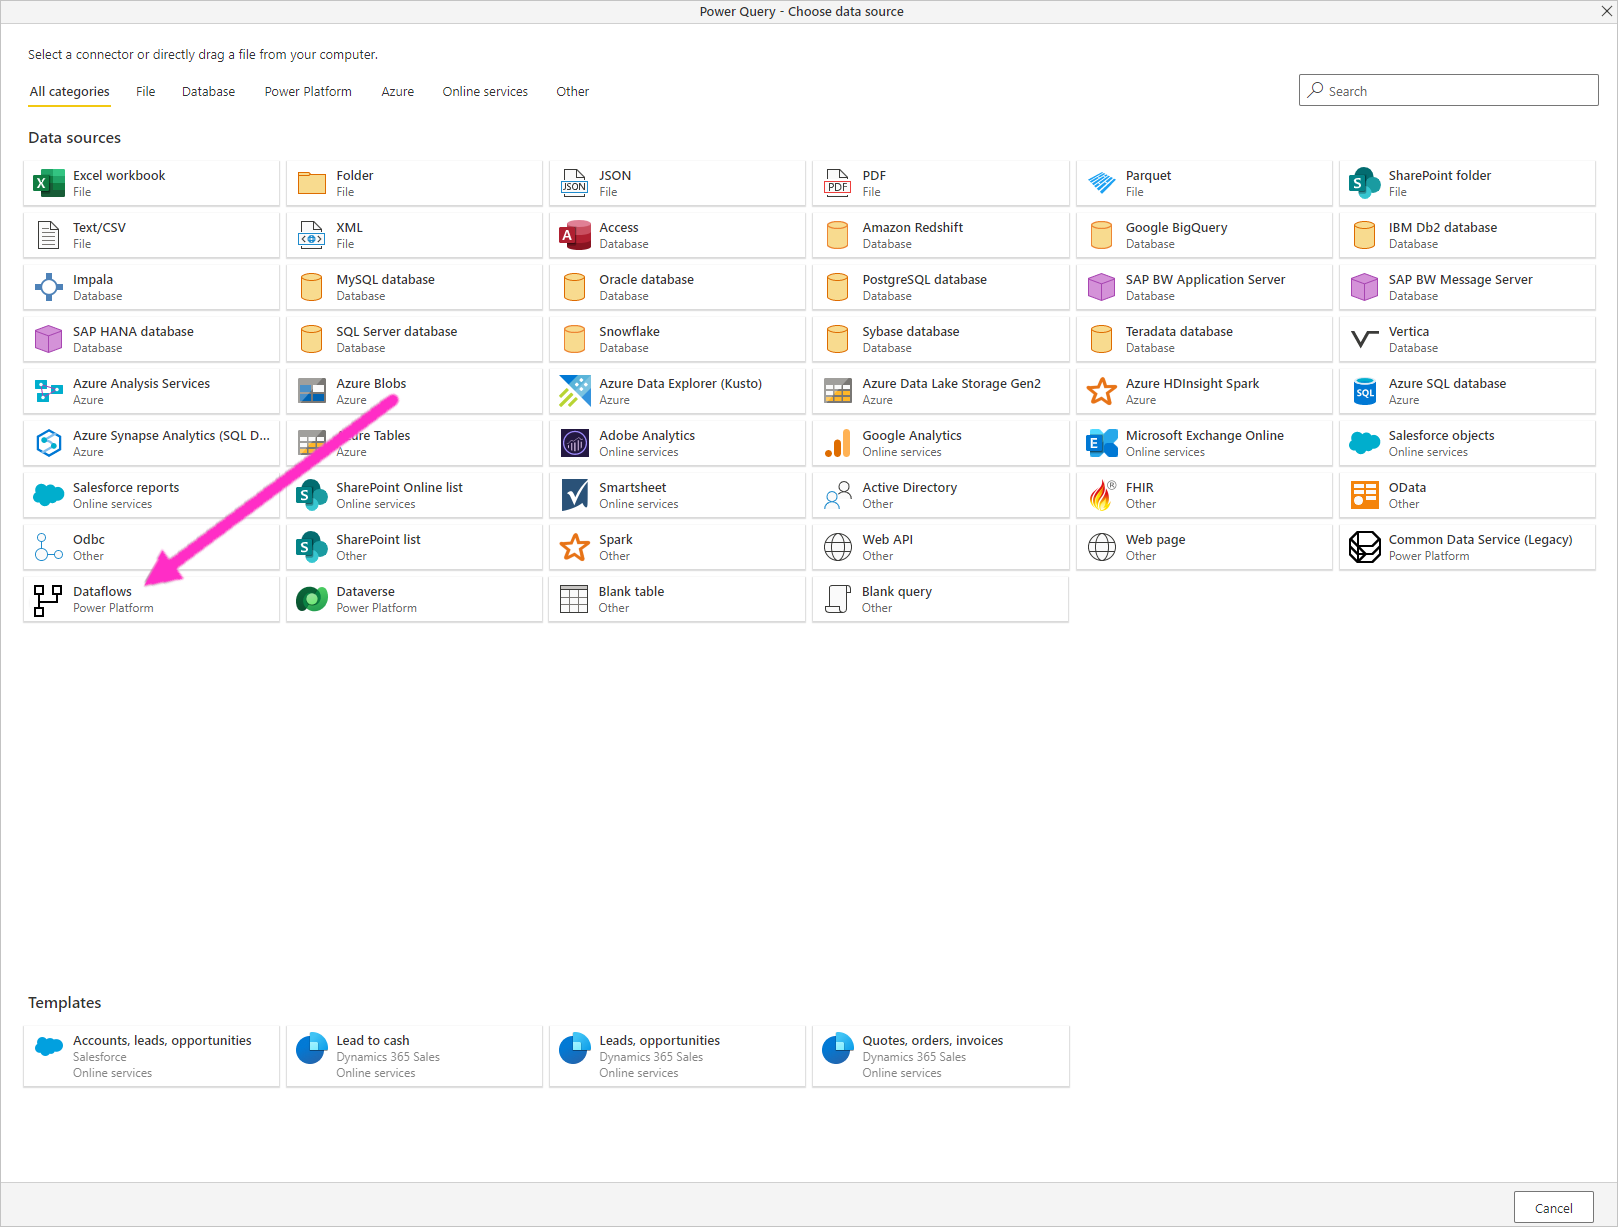This screenshot has height=1227, width=1618.
Task: Open the Azure HDInsight Spark star icon
Action: tap(1101, 391)
